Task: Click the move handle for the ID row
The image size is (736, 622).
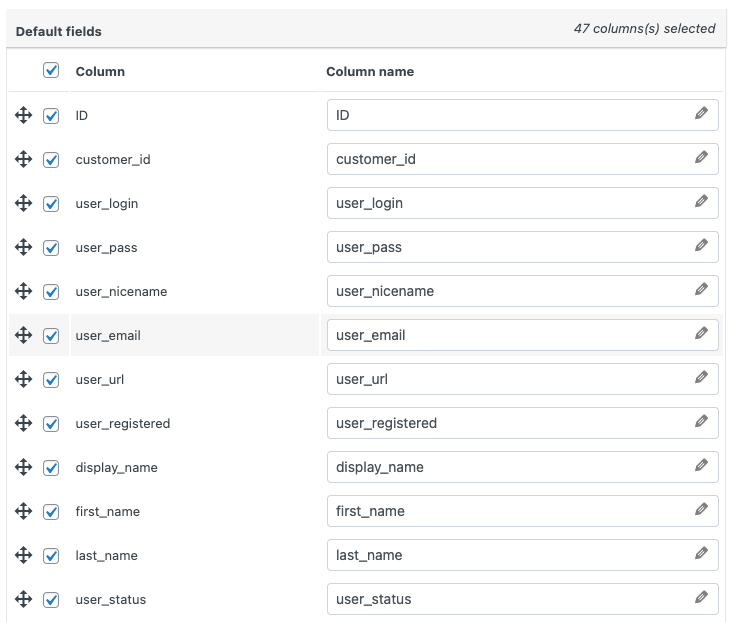Action: pyautogui.click(x=23, y=115)
